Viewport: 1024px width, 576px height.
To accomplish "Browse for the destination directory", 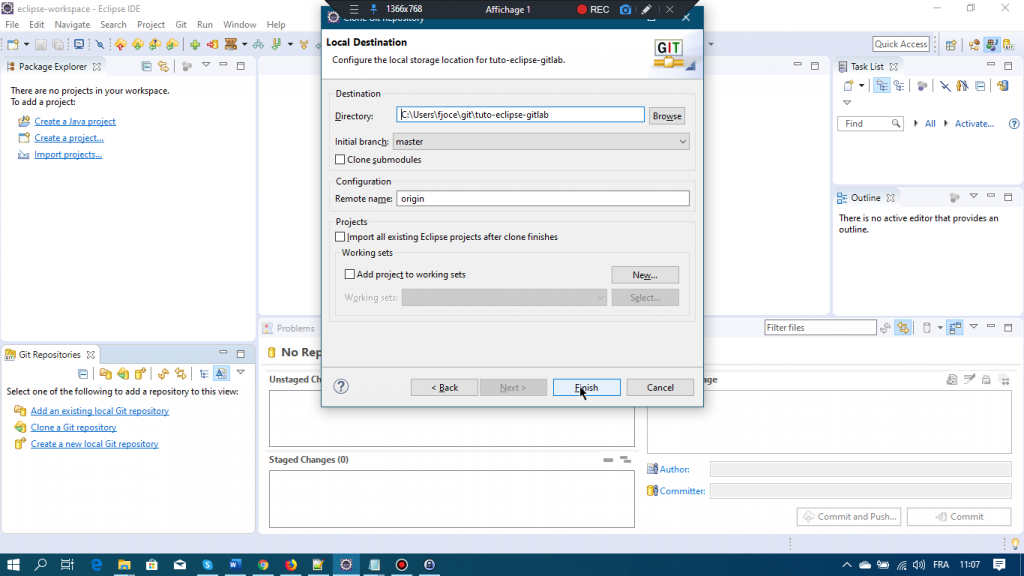I will [x=667, y=116].
